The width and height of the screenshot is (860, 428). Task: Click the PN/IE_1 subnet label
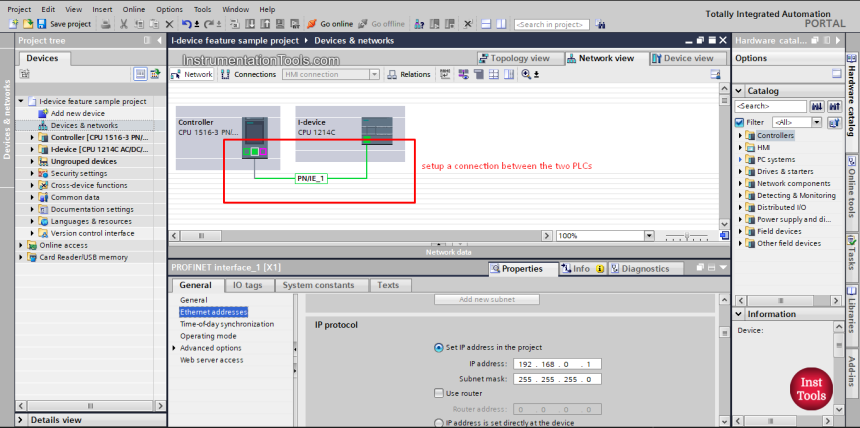(311, 178)
